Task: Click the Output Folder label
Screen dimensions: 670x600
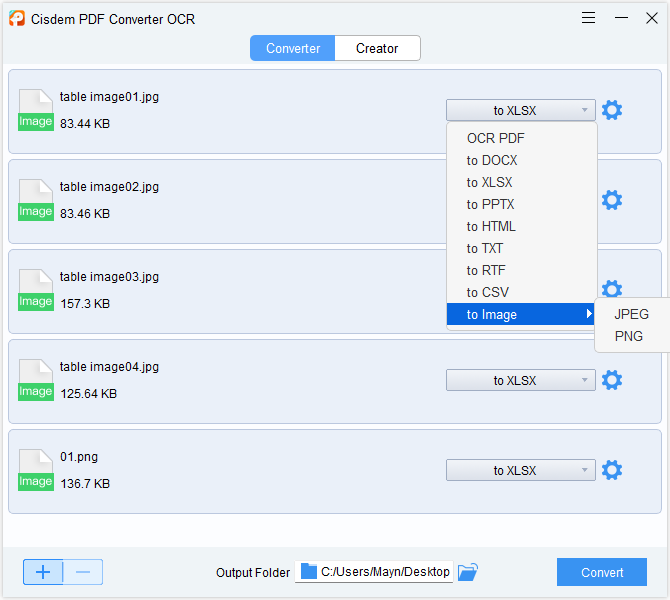Action: (x=253, y=573)
